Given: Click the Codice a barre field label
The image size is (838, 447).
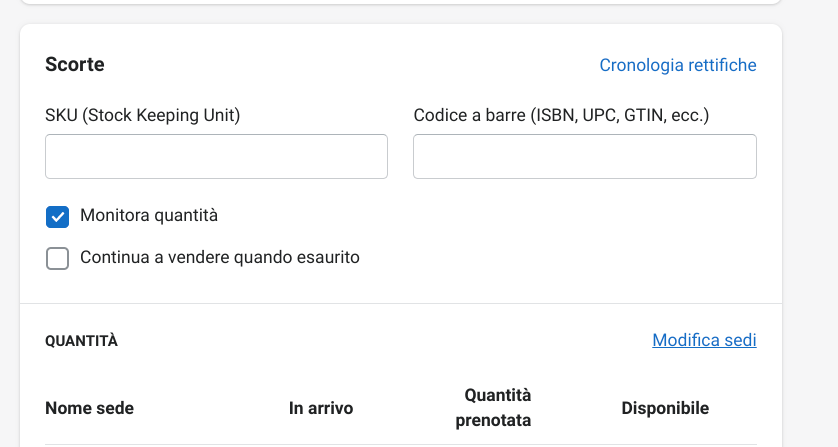Looking at the screenshot, I should click(561, 115).
